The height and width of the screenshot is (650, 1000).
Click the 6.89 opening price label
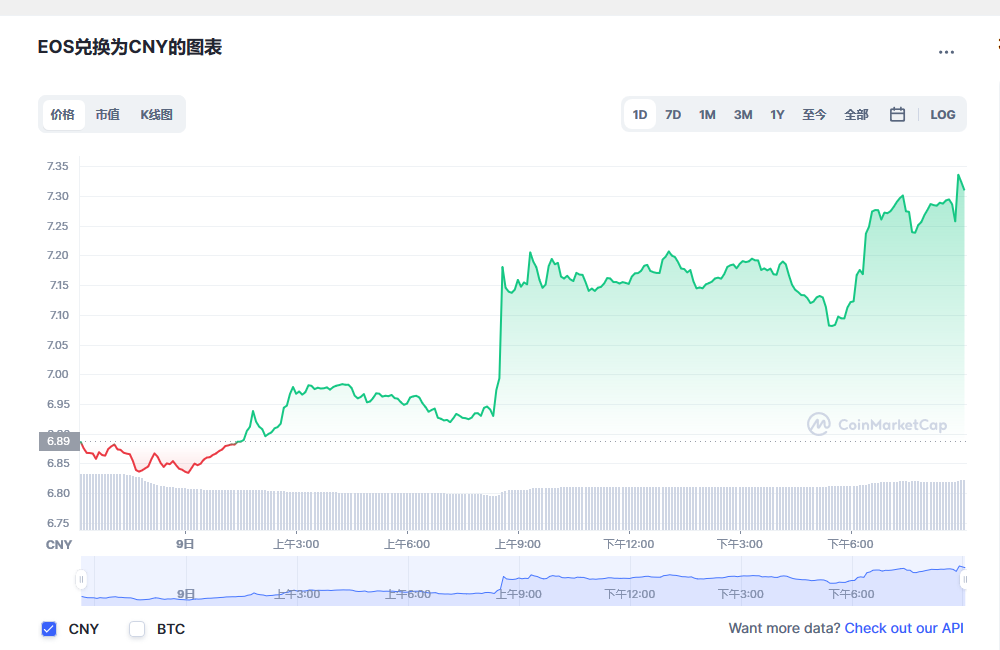tap(59, 441)
